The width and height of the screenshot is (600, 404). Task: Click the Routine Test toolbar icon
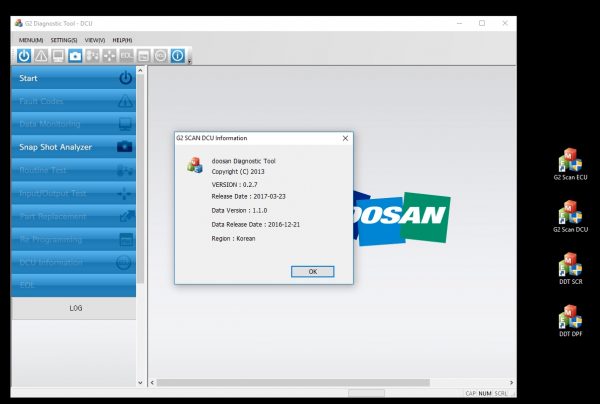coord(92,56)
